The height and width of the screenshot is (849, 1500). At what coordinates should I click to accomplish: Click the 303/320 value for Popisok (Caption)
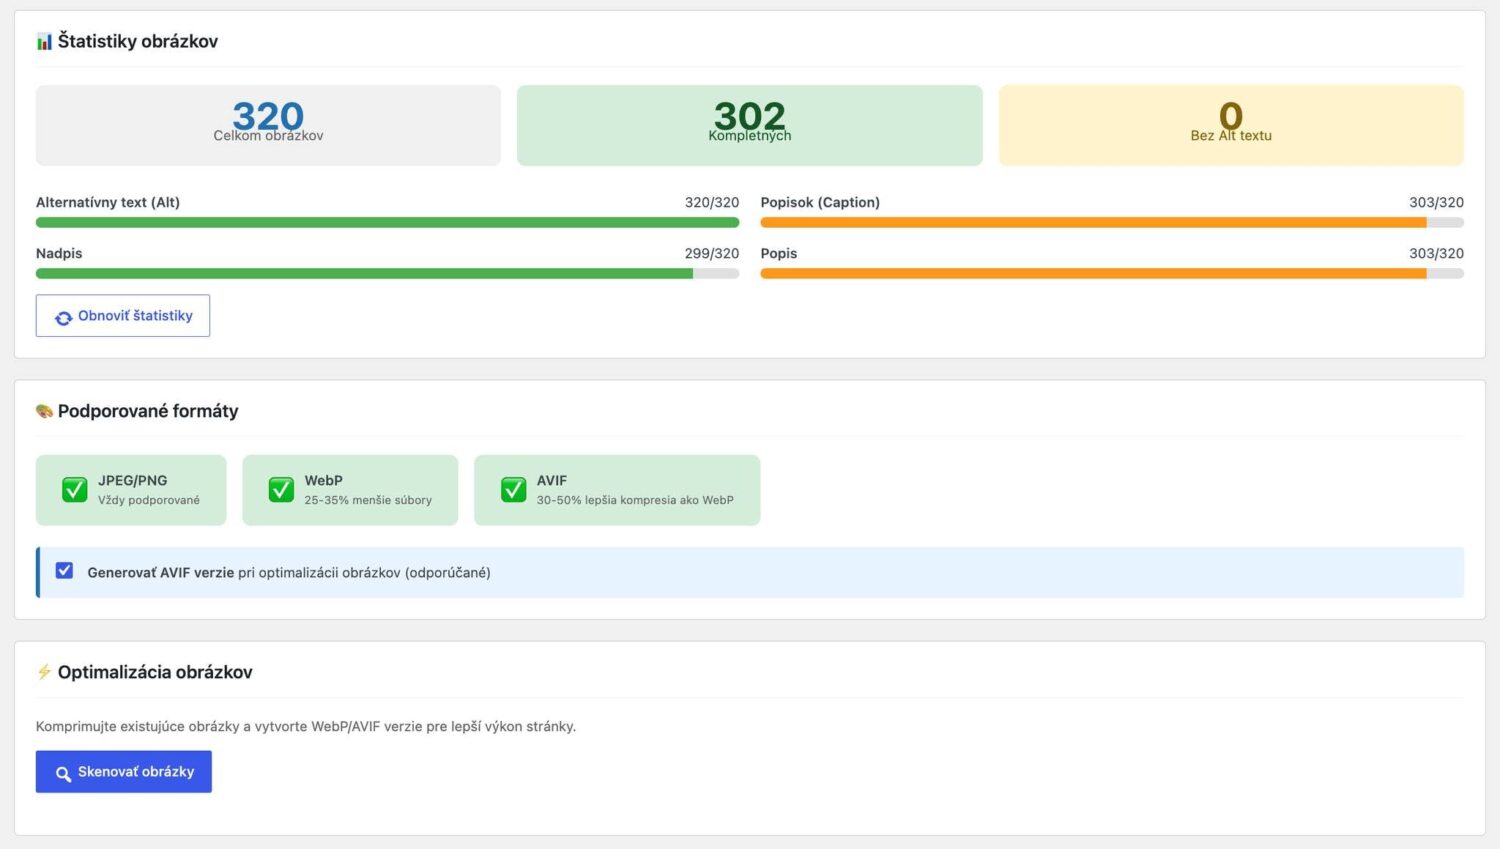click(1436, 202)
